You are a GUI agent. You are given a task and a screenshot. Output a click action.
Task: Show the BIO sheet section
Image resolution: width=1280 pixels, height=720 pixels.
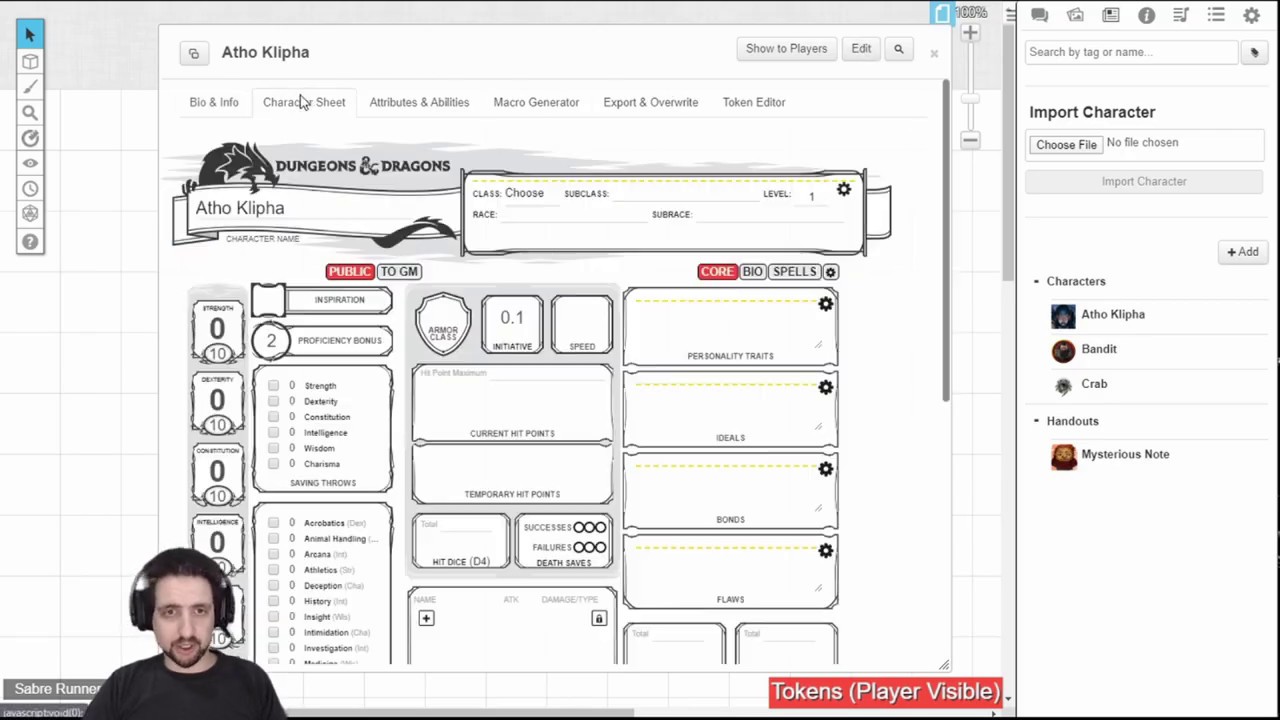click(x=753, y=272)
